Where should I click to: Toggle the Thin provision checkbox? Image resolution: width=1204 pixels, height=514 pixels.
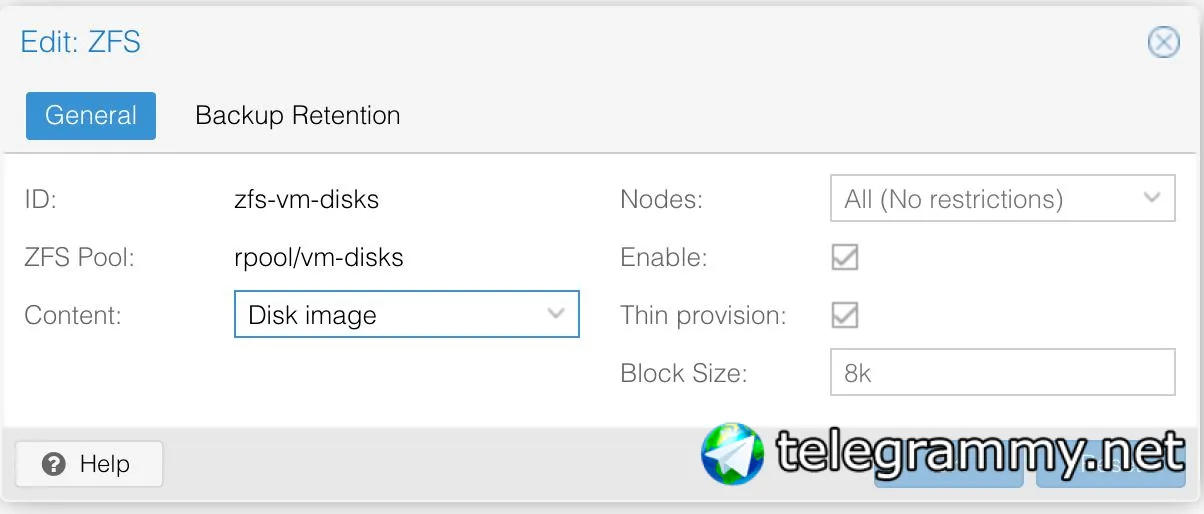[845, 315]
